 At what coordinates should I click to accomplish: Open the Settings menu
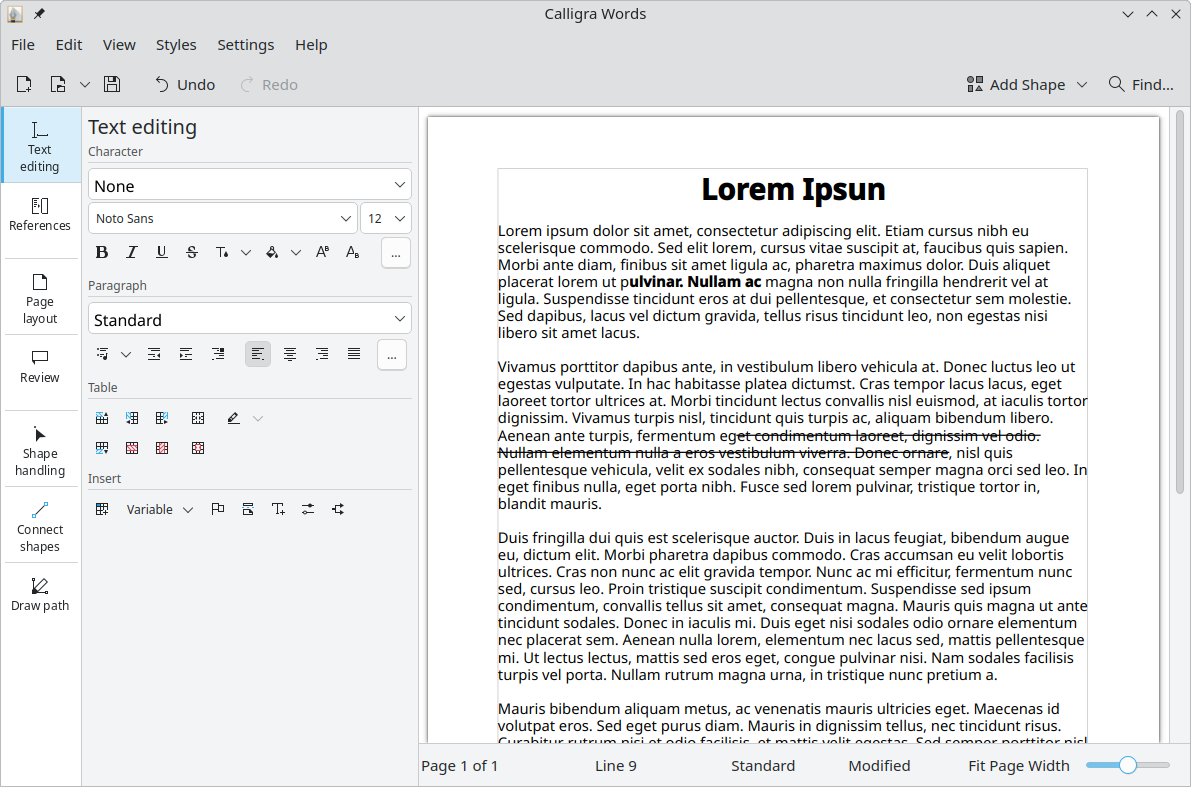pyautogui.click(x=245, y=45)
